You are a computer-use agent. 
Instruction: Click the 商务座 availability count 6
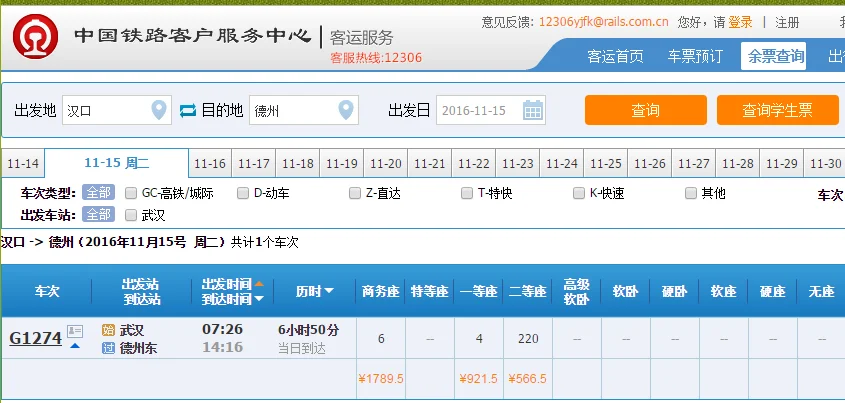381,338
